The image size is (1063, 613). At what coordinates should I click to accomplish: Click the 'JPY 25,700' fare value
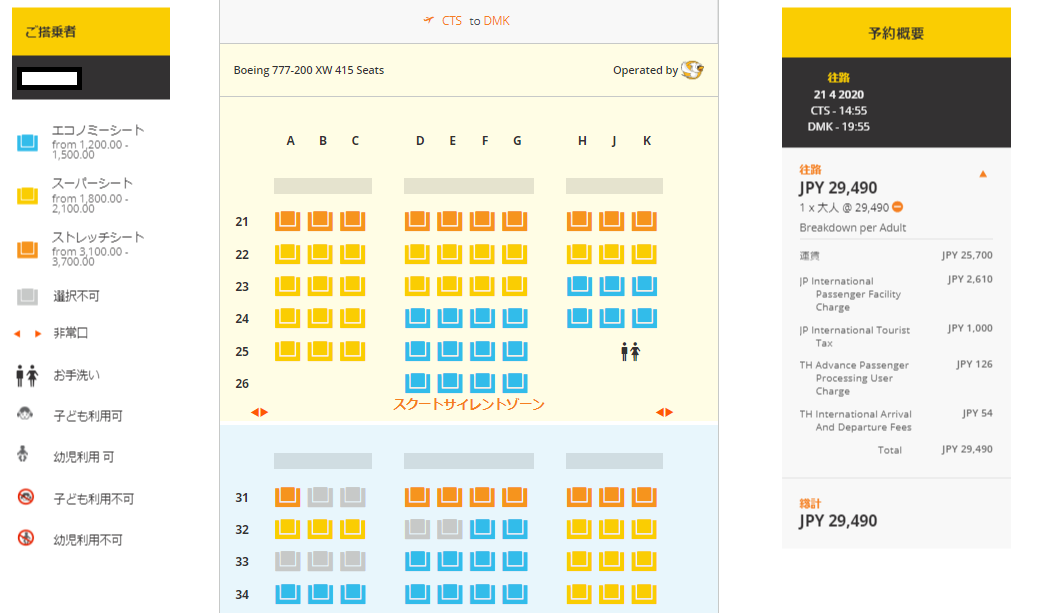pyautogui.click(x=967, y=255)
